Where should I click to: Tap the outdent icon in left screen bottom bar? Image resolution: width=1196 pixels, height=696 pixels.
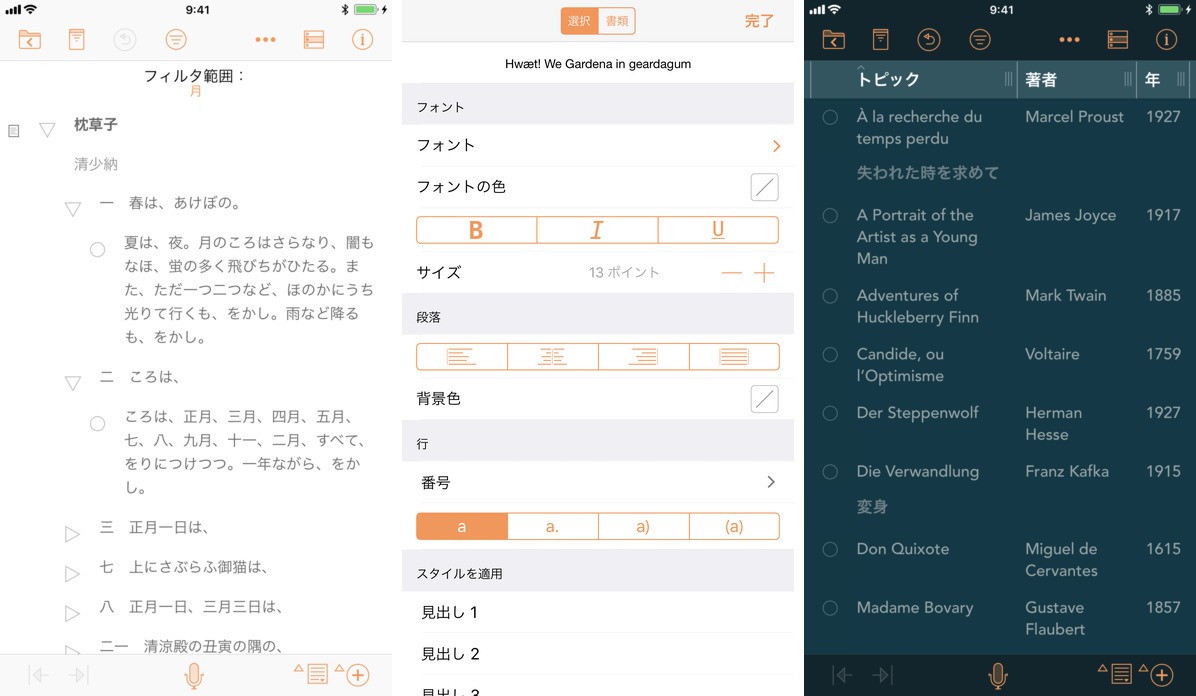[x=38, y=675]
